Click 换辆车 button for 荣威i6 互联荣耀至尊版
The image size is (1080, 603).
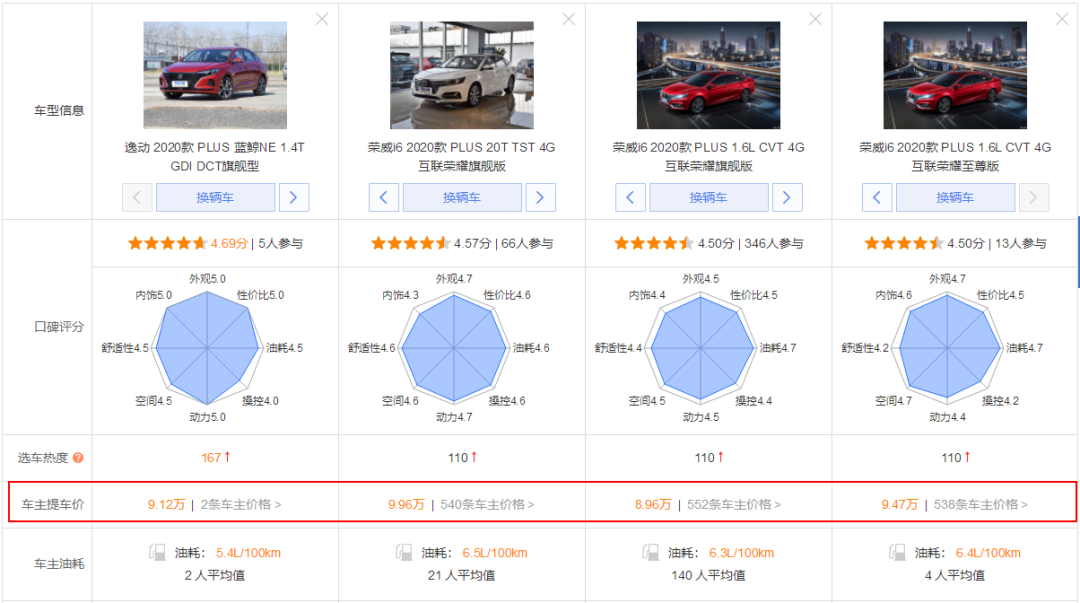pyautogui.click(x=955, y=197)
